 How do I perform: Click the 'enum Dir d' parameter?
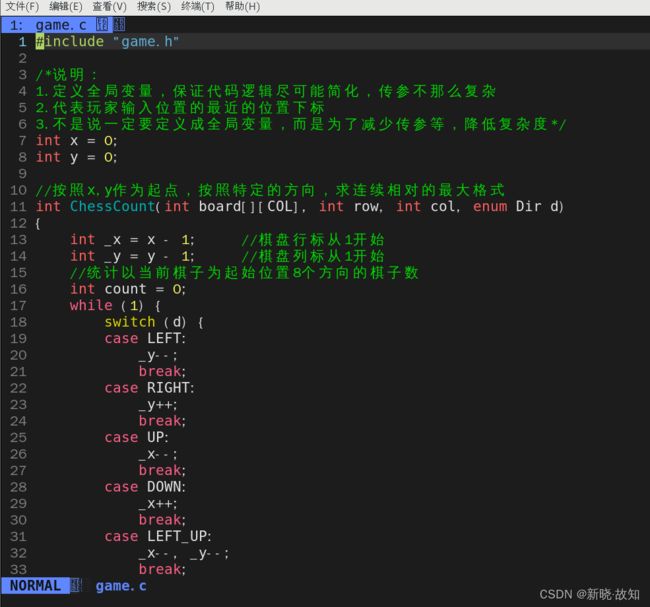pyautogui.click(x=518, y=206)
